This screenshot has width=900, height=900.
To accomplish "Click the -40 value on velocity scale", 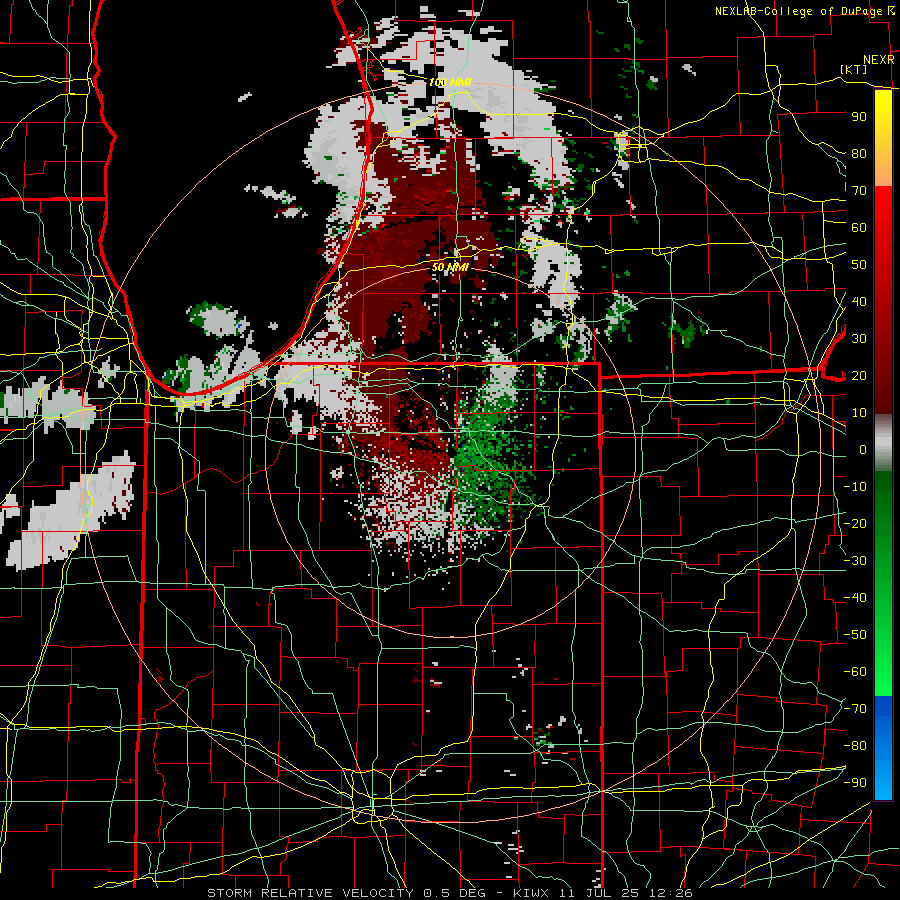I will (x=855, y=598).
